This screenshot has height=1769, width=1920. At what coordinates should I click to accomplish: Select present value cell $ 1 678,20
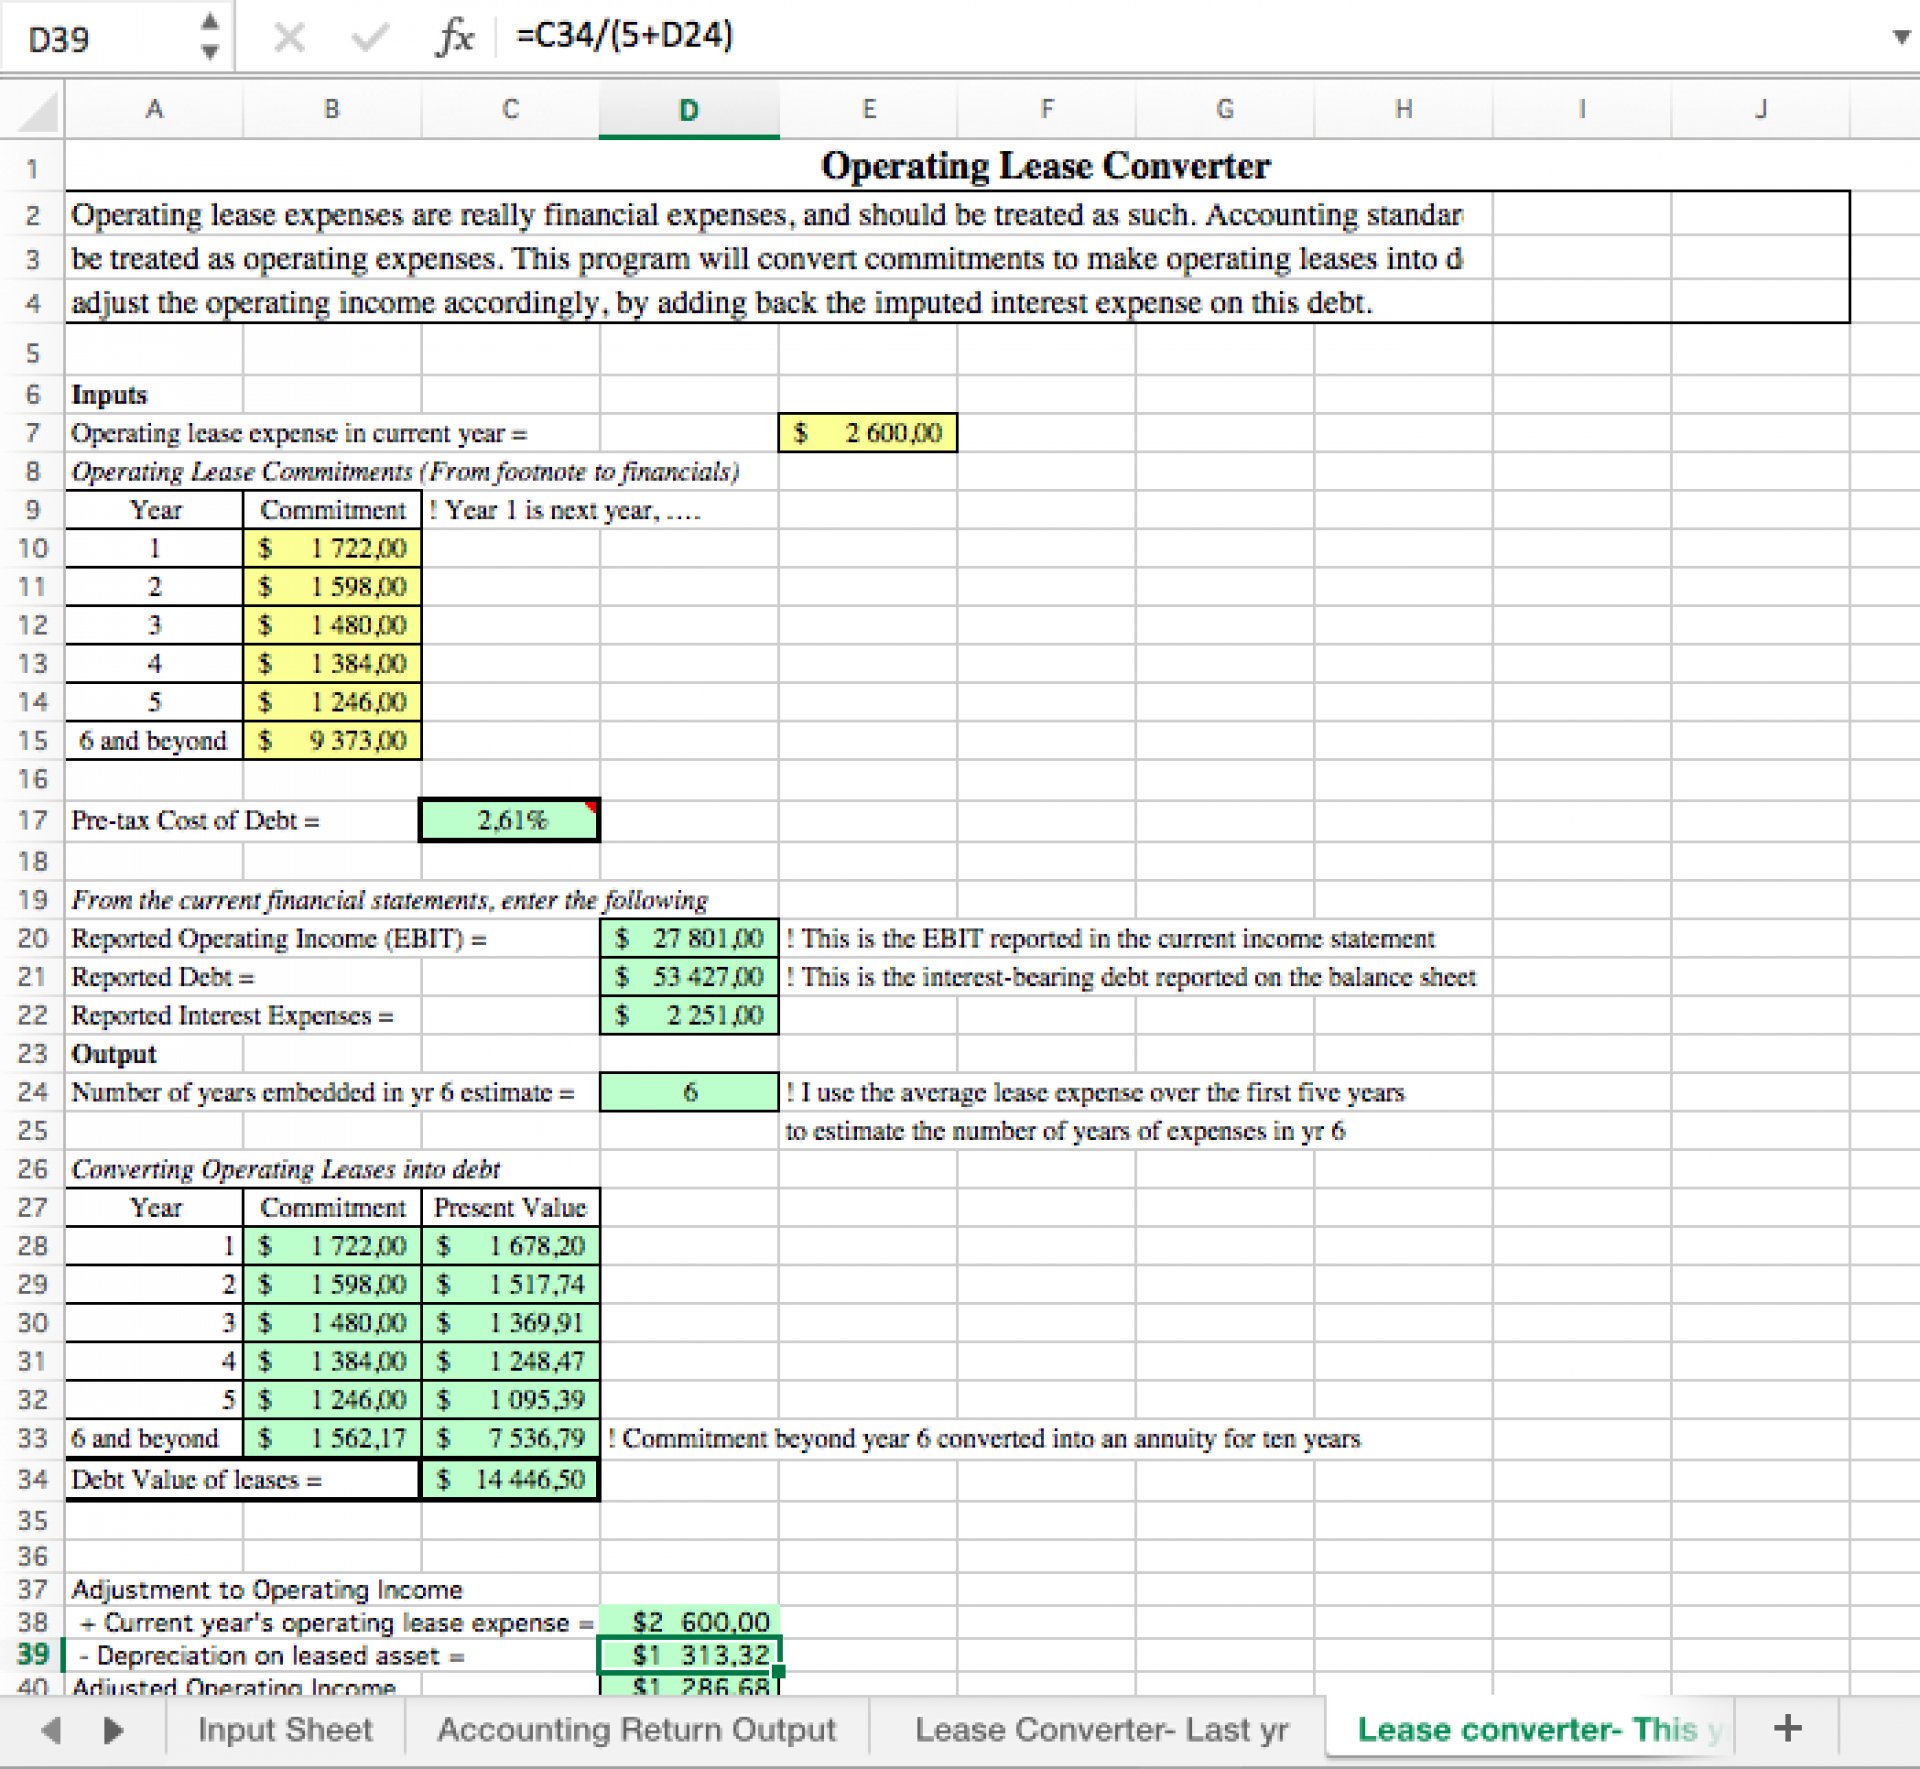(511, 1246)
